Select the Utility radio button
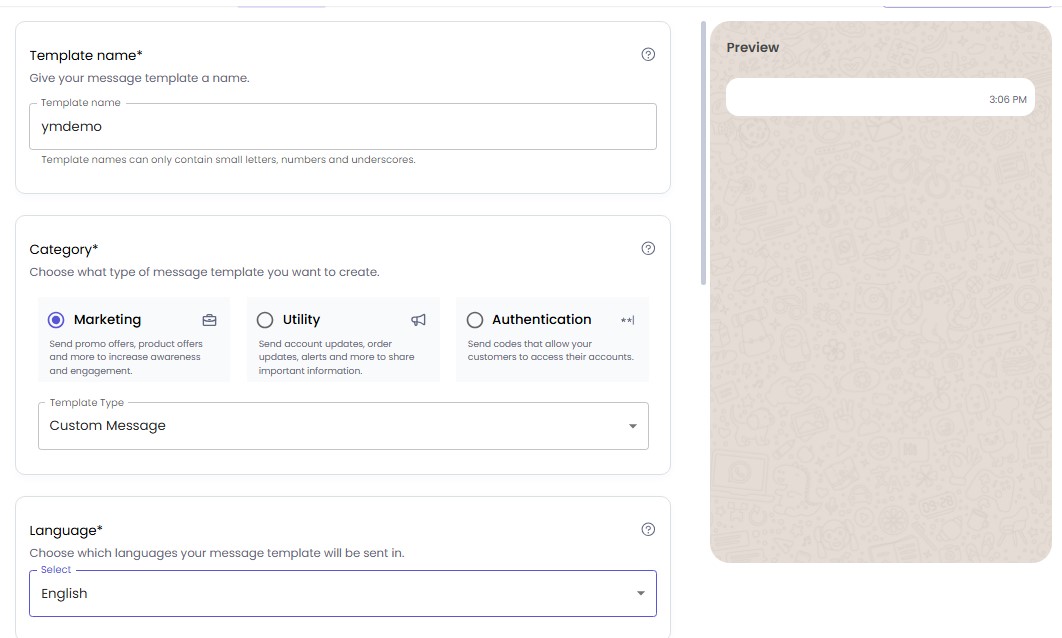The width and height of the screenshot is (1062, 638). (265, 320)
